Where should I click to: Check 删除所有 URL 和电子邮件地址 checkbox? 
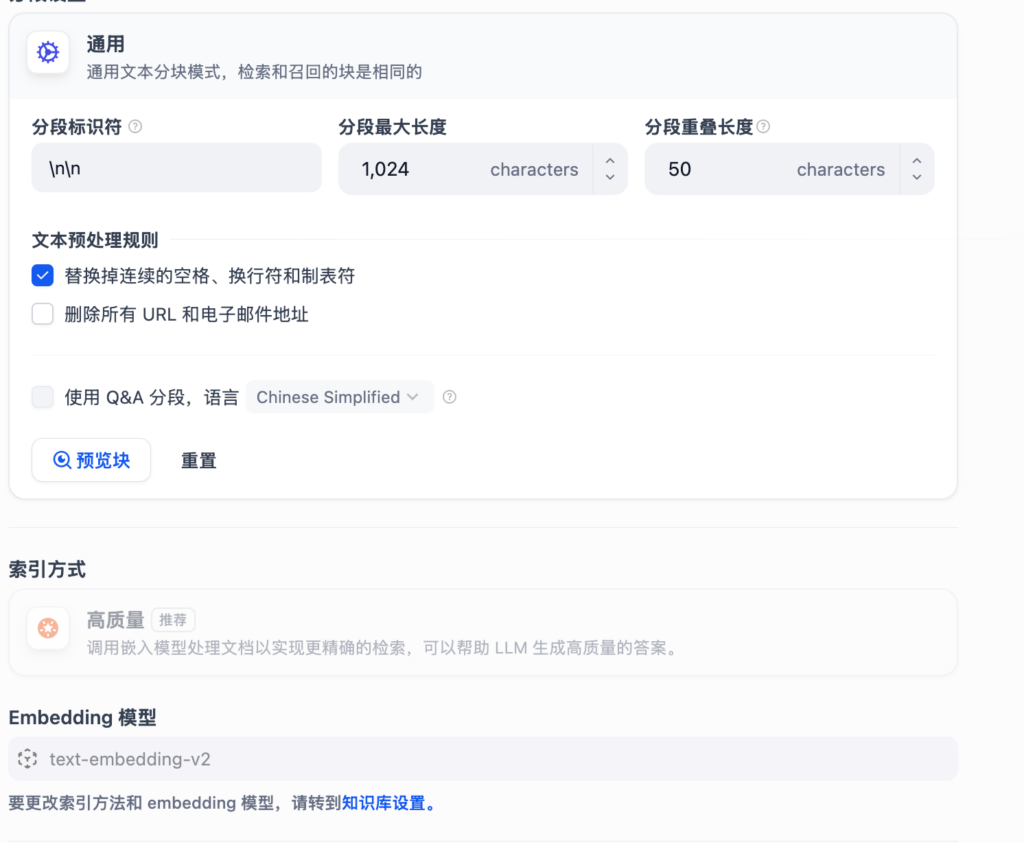(42, 314)
